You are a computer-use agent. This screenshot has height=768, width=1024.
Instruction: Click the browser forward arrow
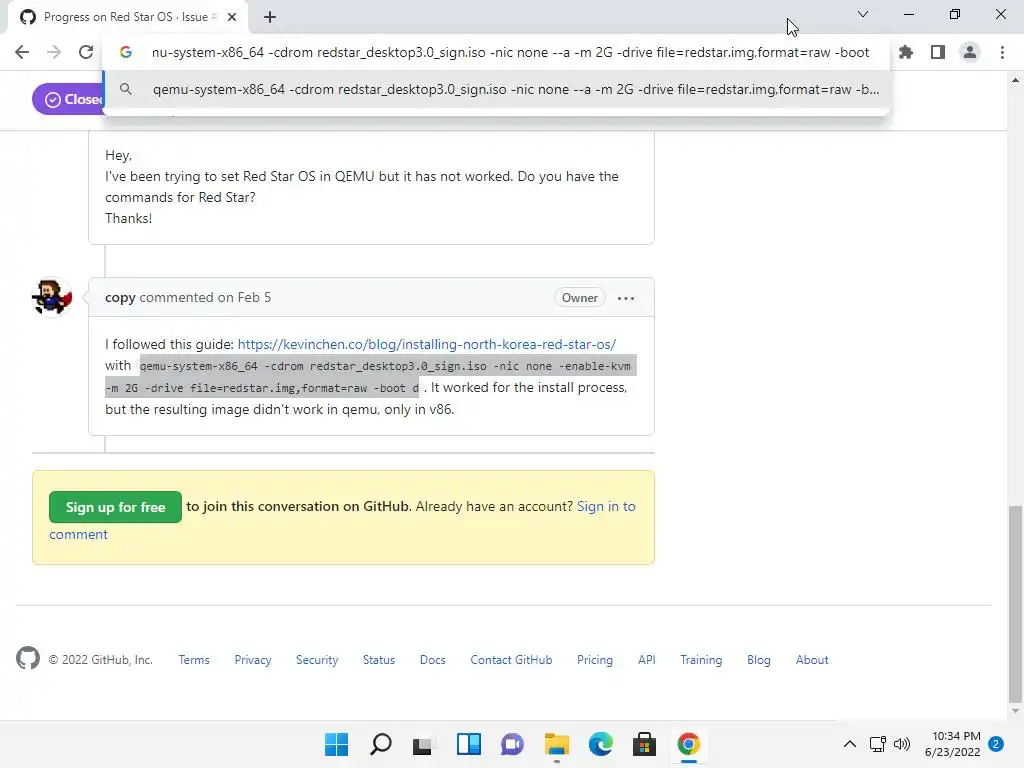(x=54, y=52)
